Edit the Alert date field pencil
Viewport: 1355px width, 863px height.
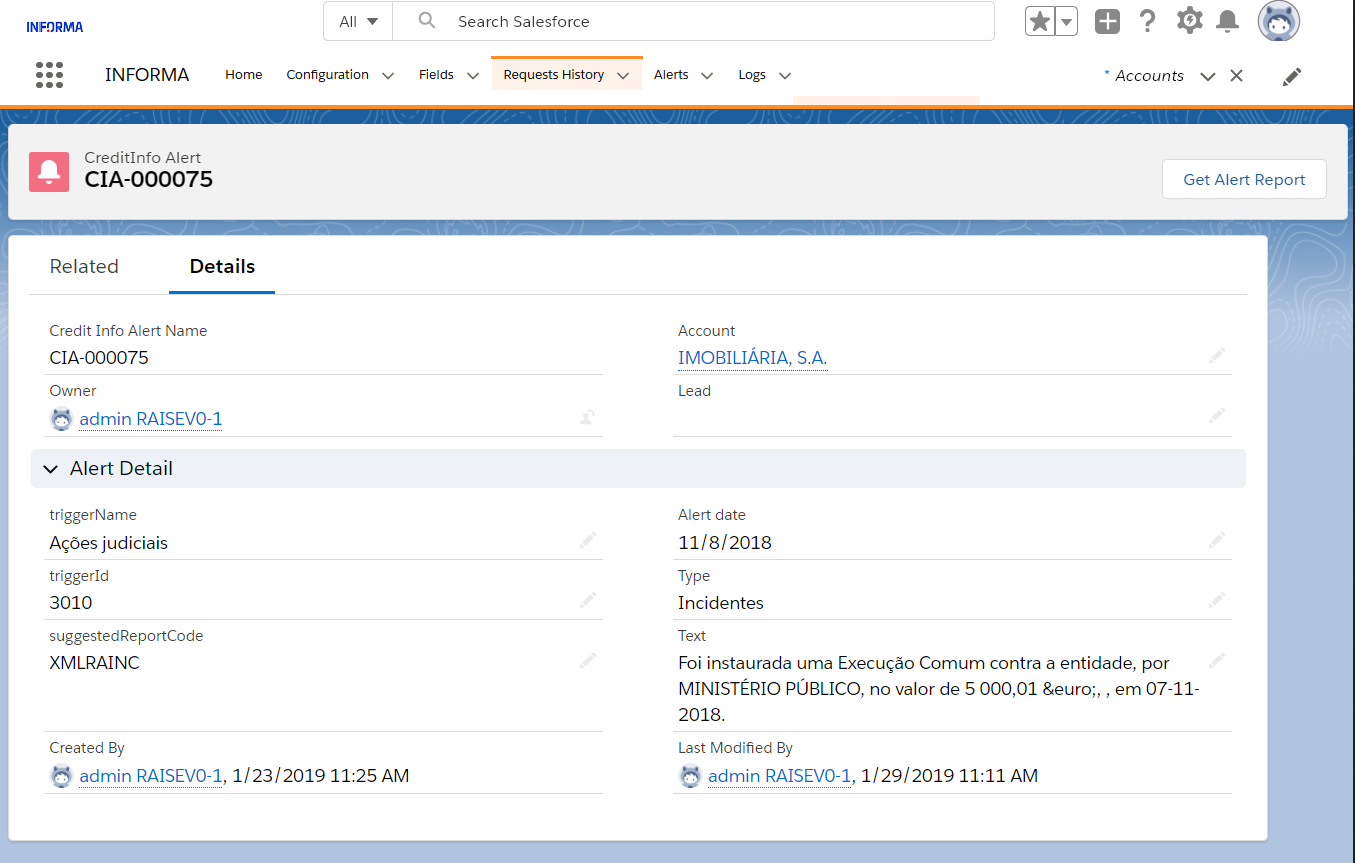1216,541
